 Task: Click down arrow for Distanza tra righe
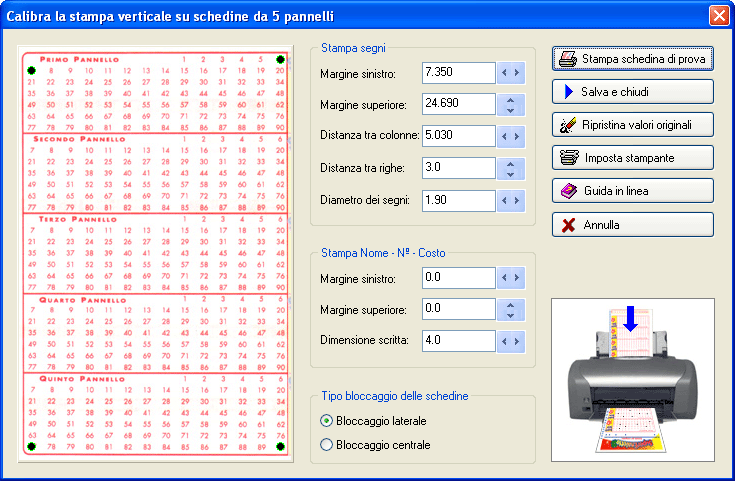[511, 174]
